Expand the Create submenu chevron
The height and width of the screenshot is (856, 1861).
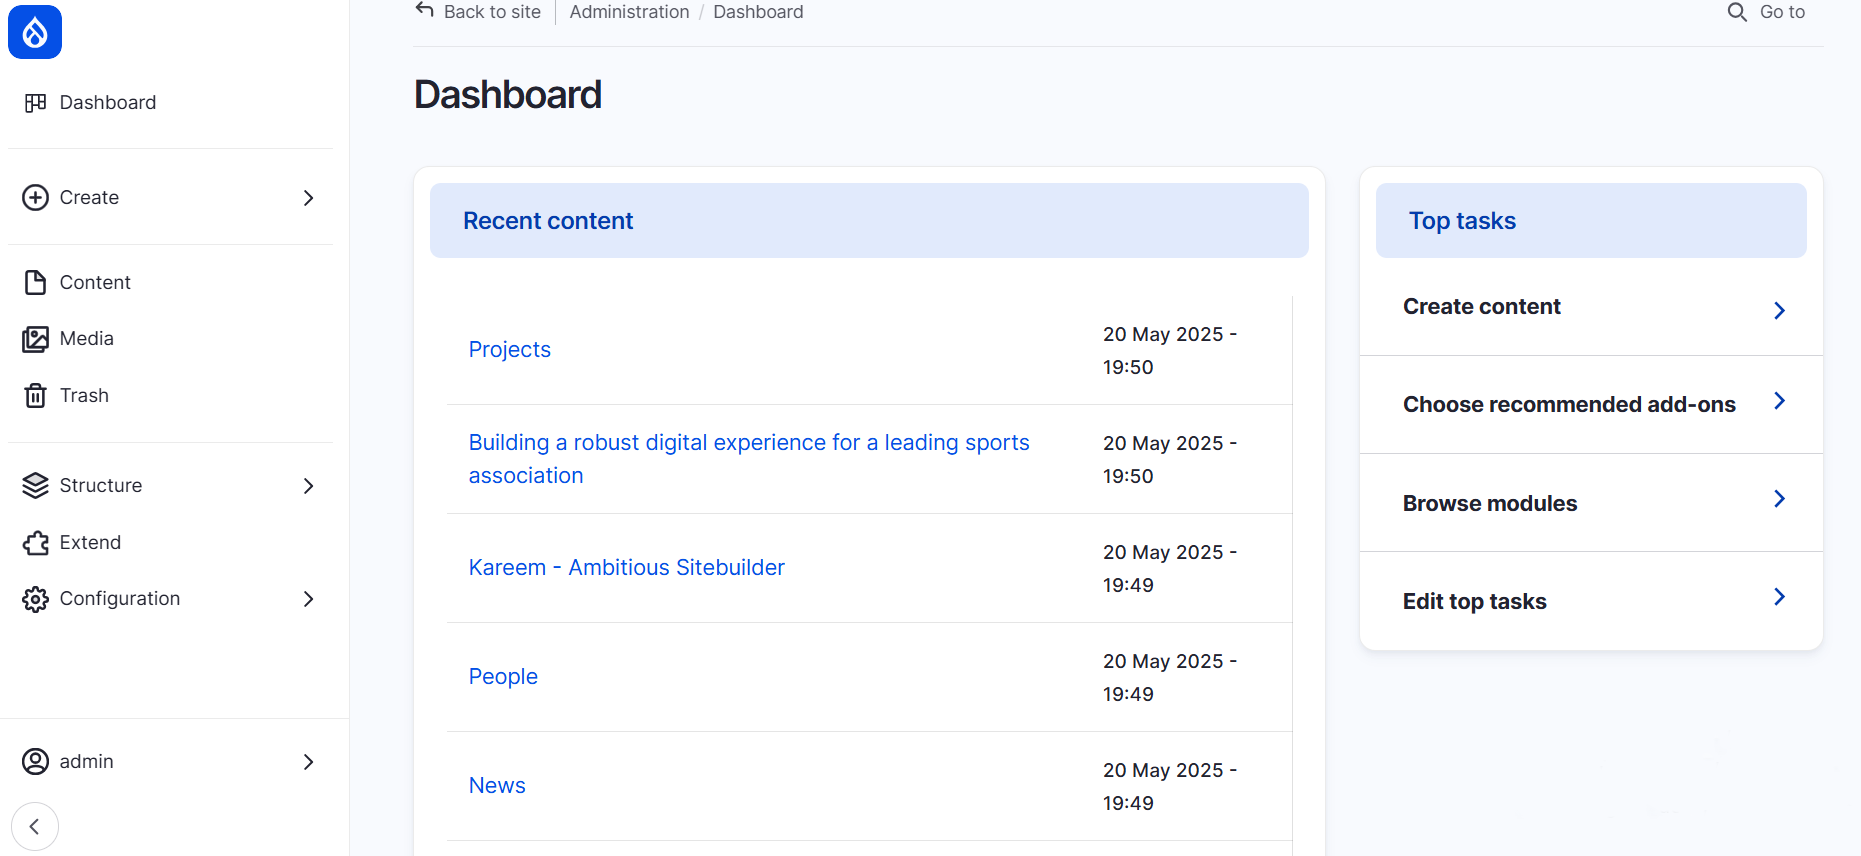pos(309,198)
